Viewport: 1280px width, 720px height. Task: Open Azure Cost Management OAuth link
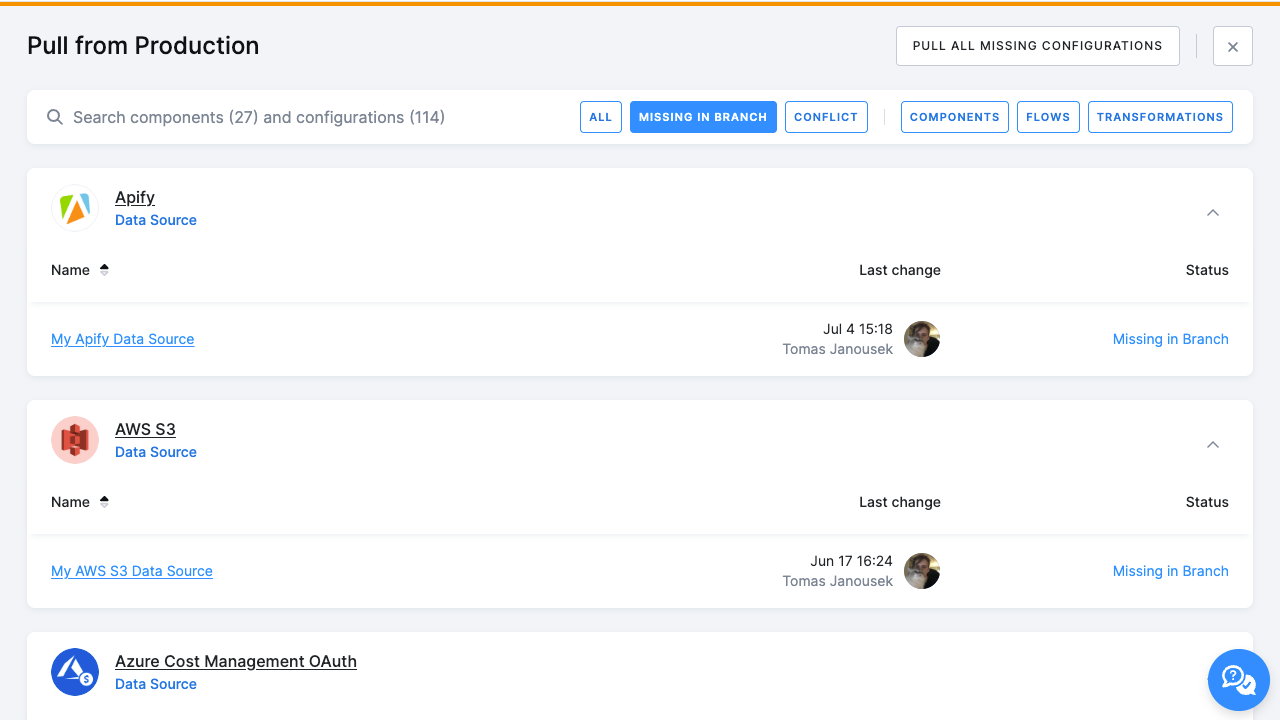pyautogui.click(x=236, y=662)
